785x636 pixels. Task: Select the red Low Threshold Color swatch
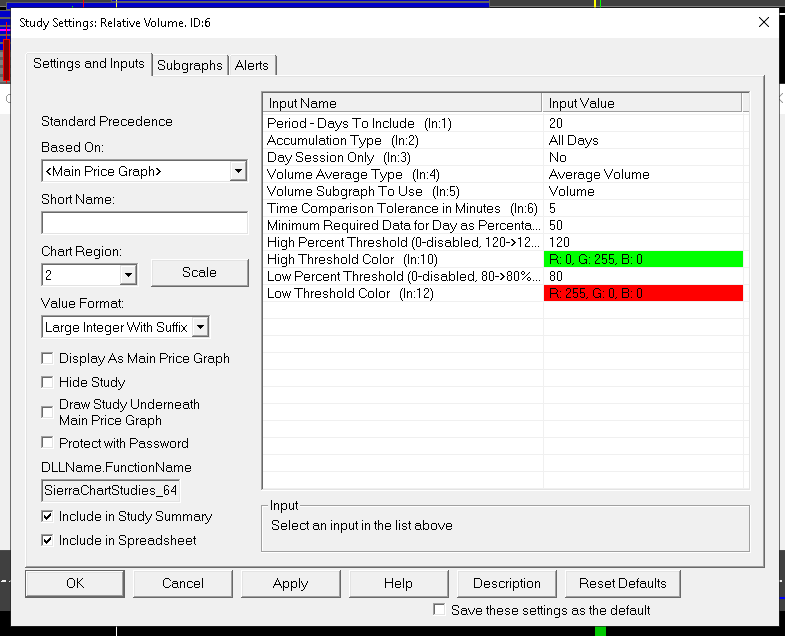[x=643, y=293]
